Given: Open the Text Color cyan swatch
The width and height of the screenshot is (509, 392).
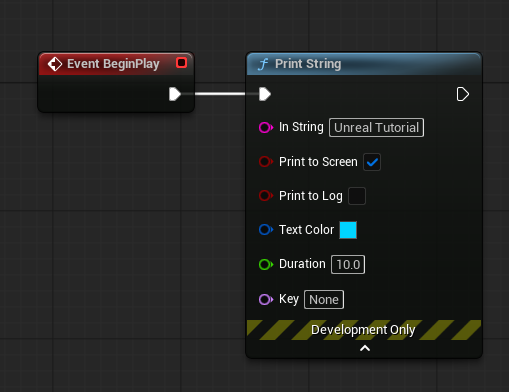Looking at the screenshot, I should click(348, 230).
